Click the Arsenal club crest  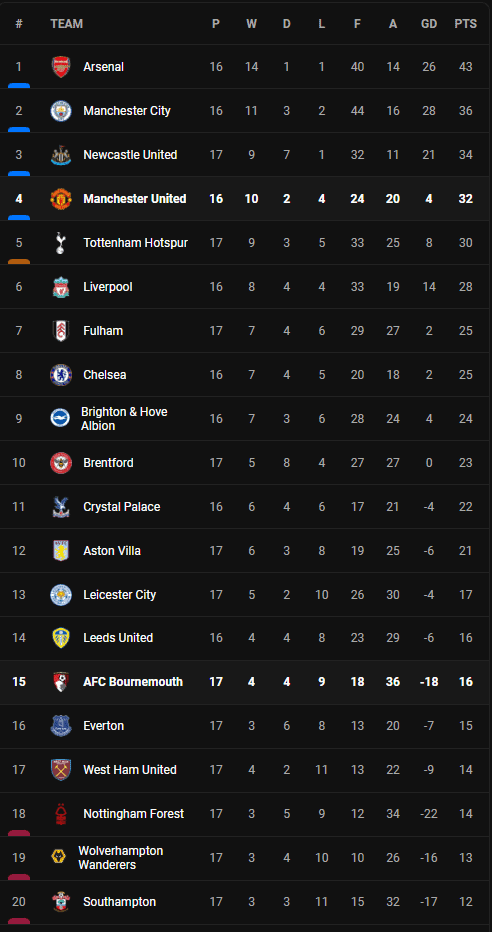pos(61,67)
